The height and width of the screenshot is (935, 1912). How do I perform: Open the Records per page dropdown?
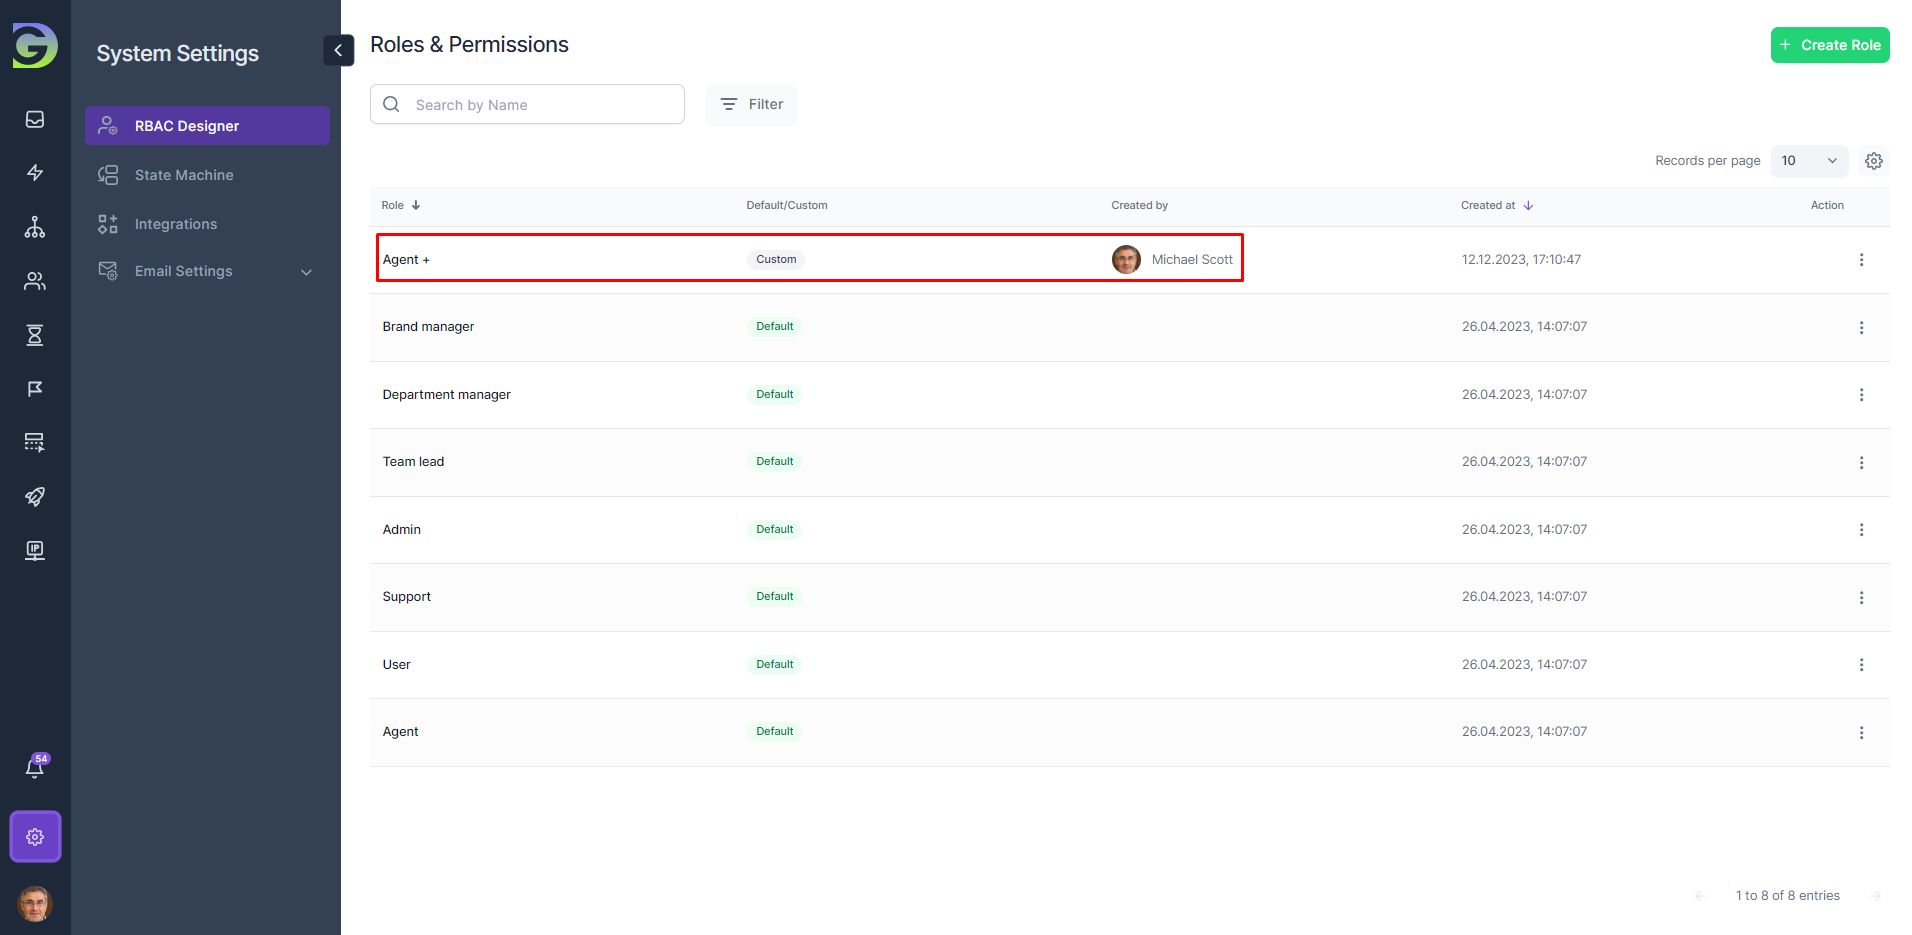pyautogui.click(x=1808, y=161)
